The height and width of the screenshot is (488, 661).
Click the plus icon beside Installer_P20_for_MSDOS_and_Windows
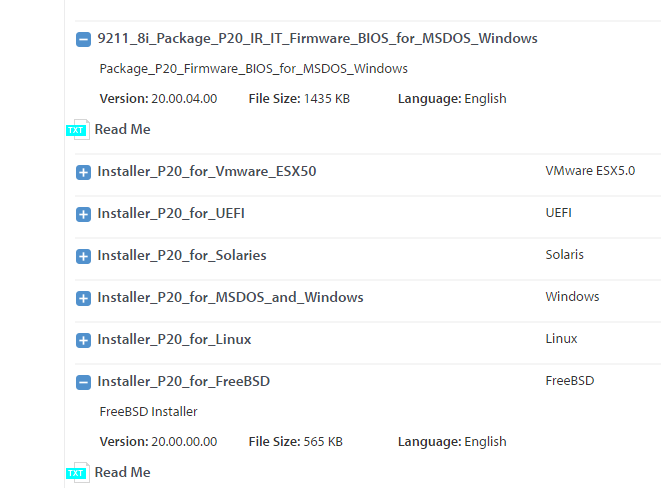pyautogui.click(x=83, y=298)
